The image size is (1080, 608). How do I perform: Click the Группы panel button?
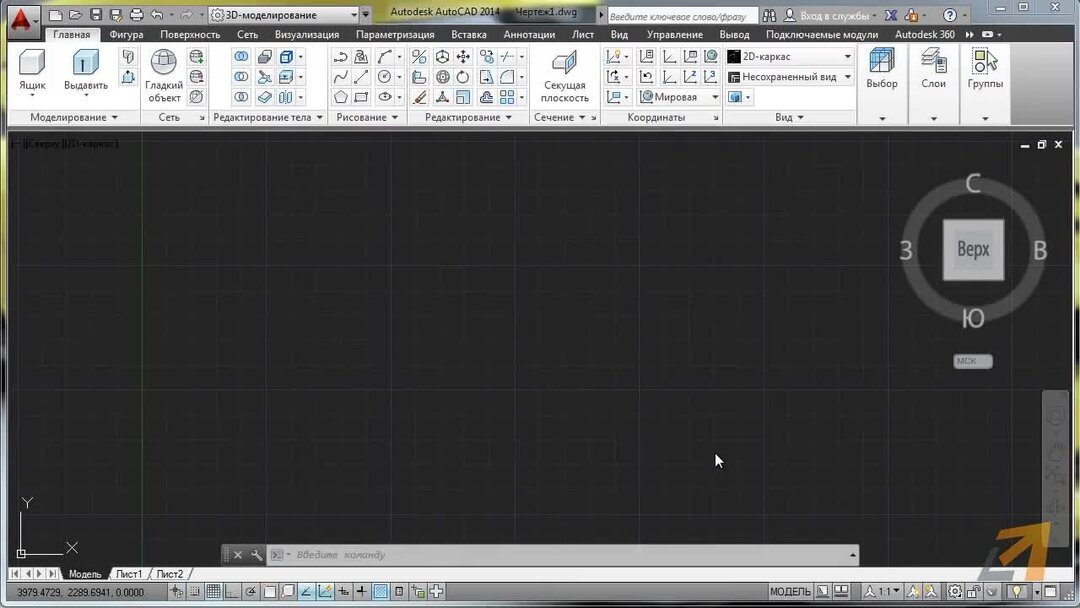tap(985, 70)
